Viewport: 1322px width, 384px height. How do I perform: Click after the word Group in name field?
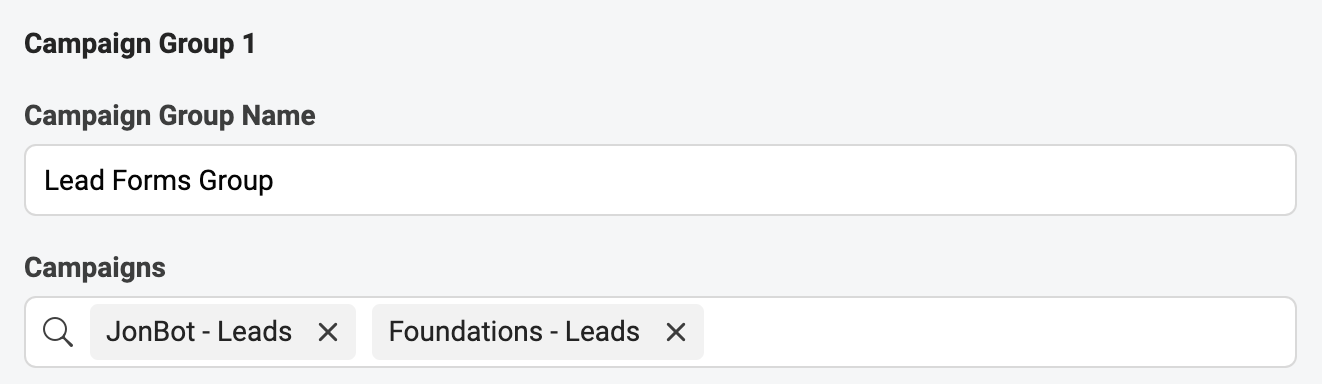point(276,181)
